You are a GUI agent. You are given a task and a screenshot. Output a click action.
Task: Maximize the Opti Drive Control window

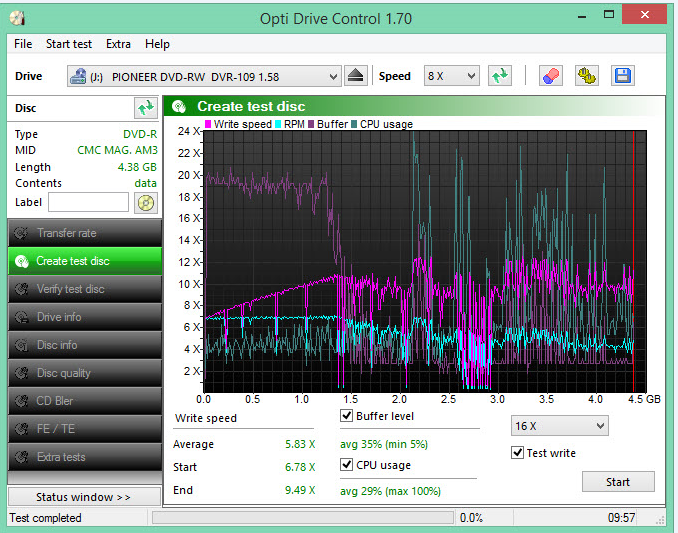point(609,16)
